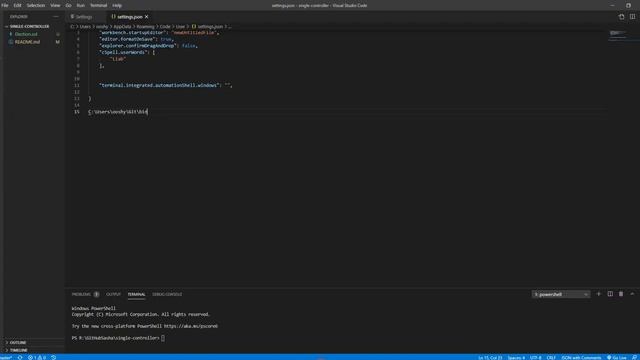Image resolution: width=640 pixels, height=360 pixels.
Task: Click line 11 automationShell.windows setting text
Action: click(166, 85)
